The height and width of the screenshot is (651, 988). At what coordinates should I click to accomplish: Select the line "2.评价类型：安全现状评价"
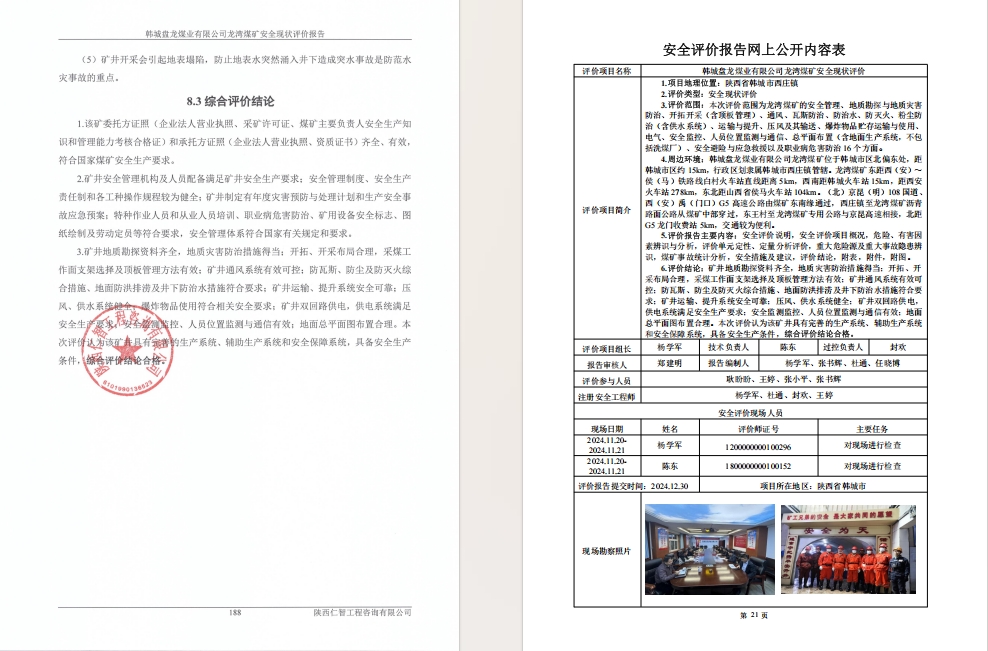(x=709, y=94)
